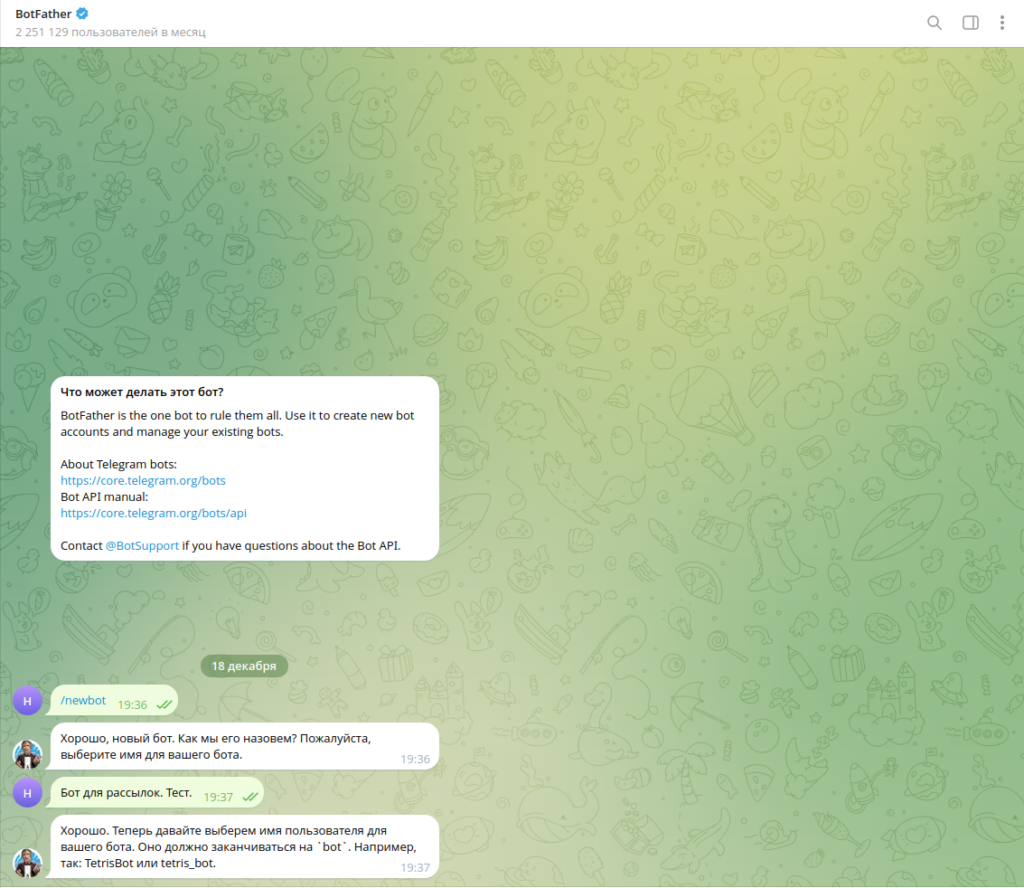Image resolution: width=1024 pixels, height=888 pixels.
Task: Click the 19:37 timestamp on Бот для рассылок message
Action: 218,797
